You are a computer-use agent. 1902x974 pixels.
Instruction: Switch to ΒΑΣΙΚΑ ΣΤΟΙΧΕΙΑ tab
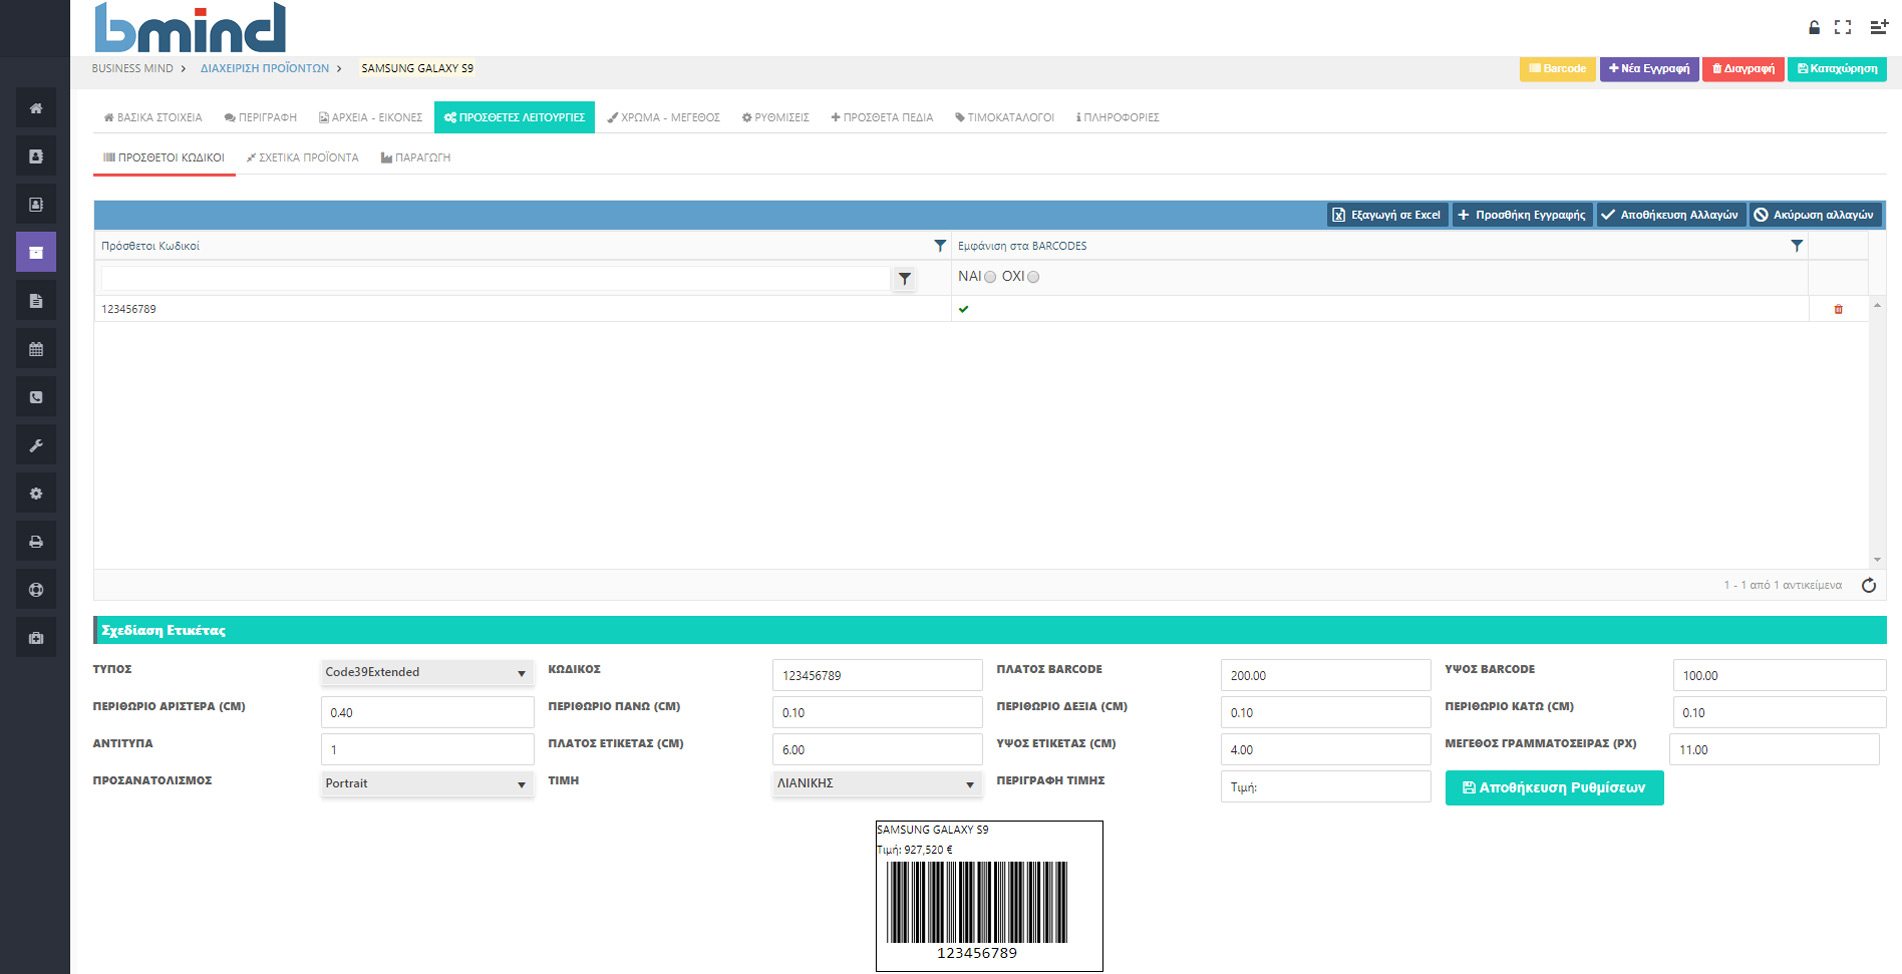pyautogui.click(x=153, y=117)
